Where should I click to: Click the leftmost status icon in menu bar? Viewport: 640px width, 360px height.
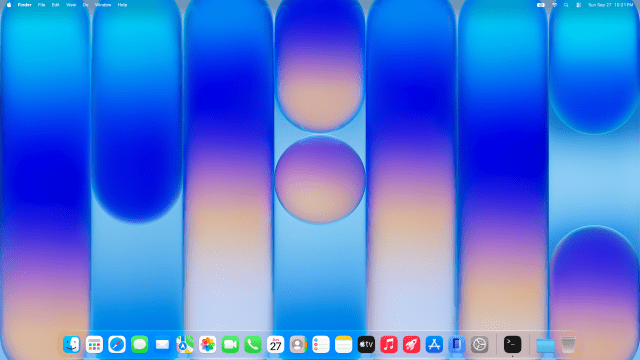pyautogui.click(x=541, y=5)
